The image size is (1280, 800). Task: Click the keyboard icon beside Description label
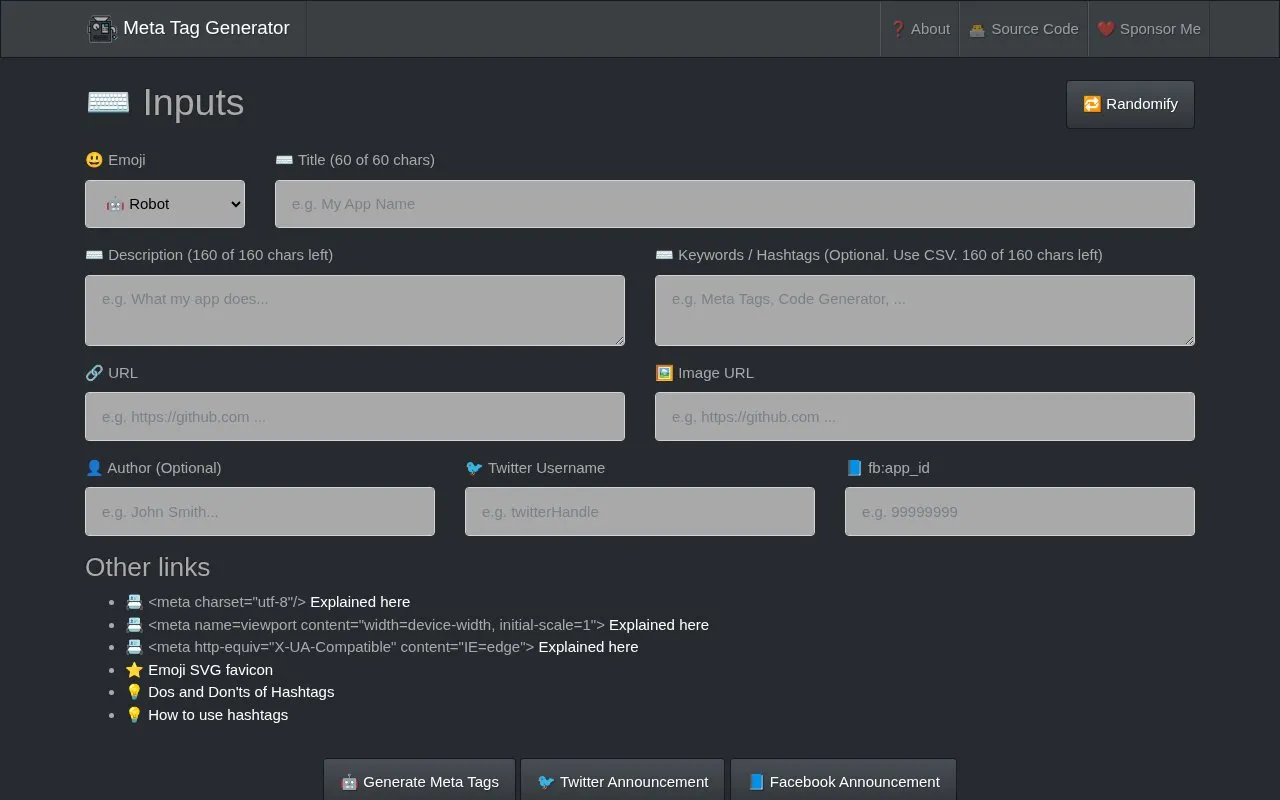(94, 255)
